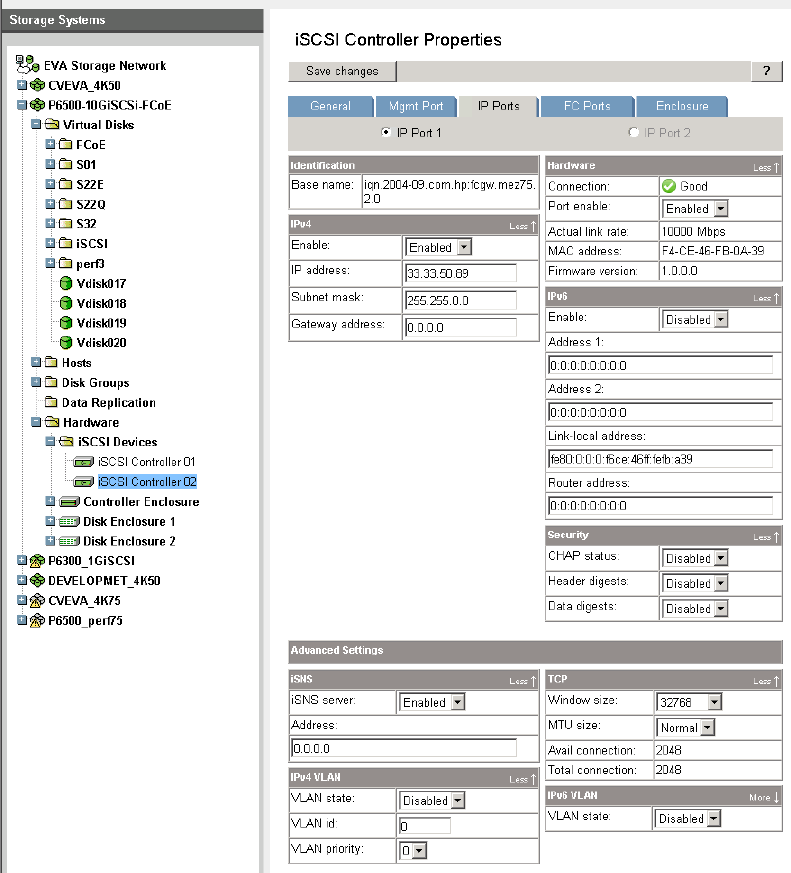
Task: Click the iSCSI Controller 01 device icon
Action: point(83,462)
